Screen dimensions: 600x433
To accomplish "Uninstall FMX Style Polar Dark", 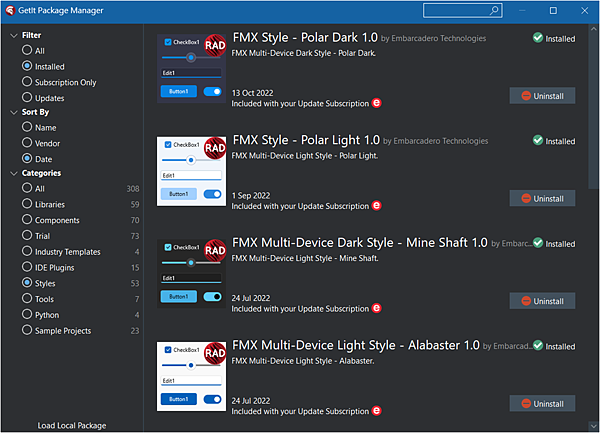I will tap(542, 96).
